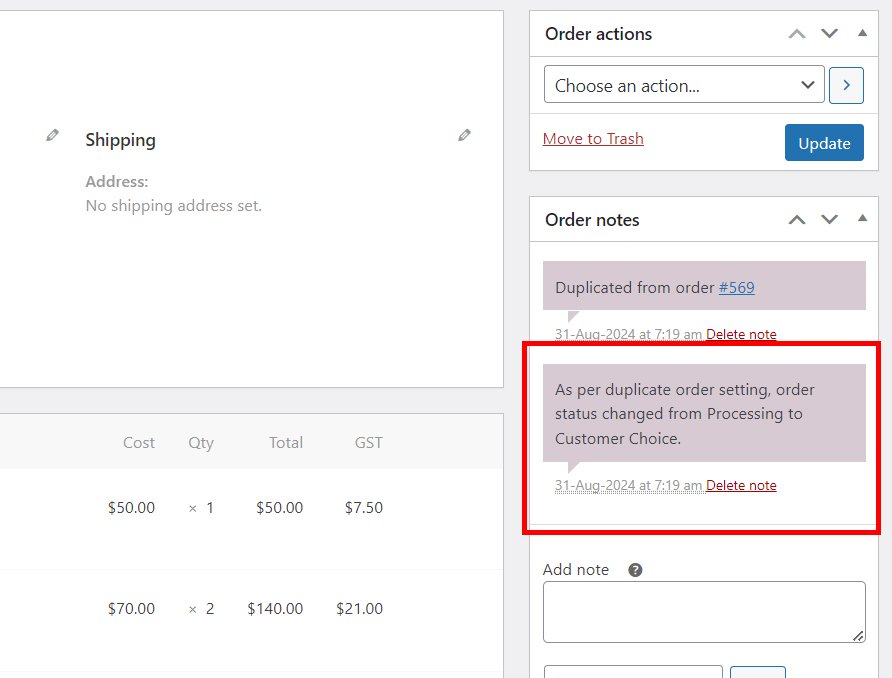Viewport: 892px width, 678px height.
Task: Move Order notes panel up
Action: [796, 220]
